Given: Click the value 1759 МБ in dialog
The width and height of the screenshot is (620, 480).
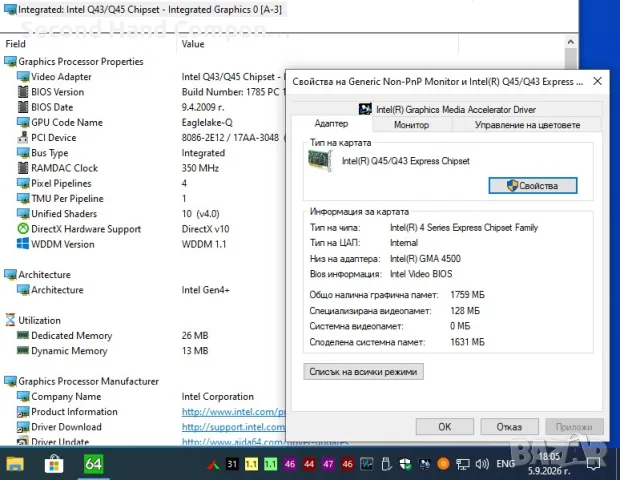Looking at the screenshot, I should point(467,295).
